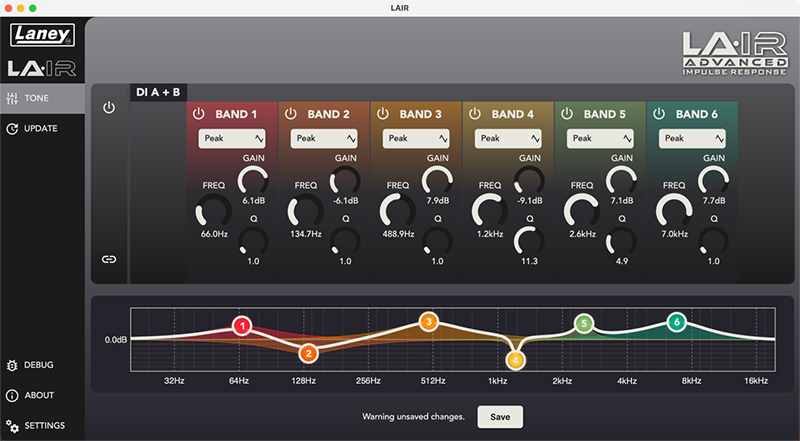Toggle Band 6 power switch

(x=659, y=114)
